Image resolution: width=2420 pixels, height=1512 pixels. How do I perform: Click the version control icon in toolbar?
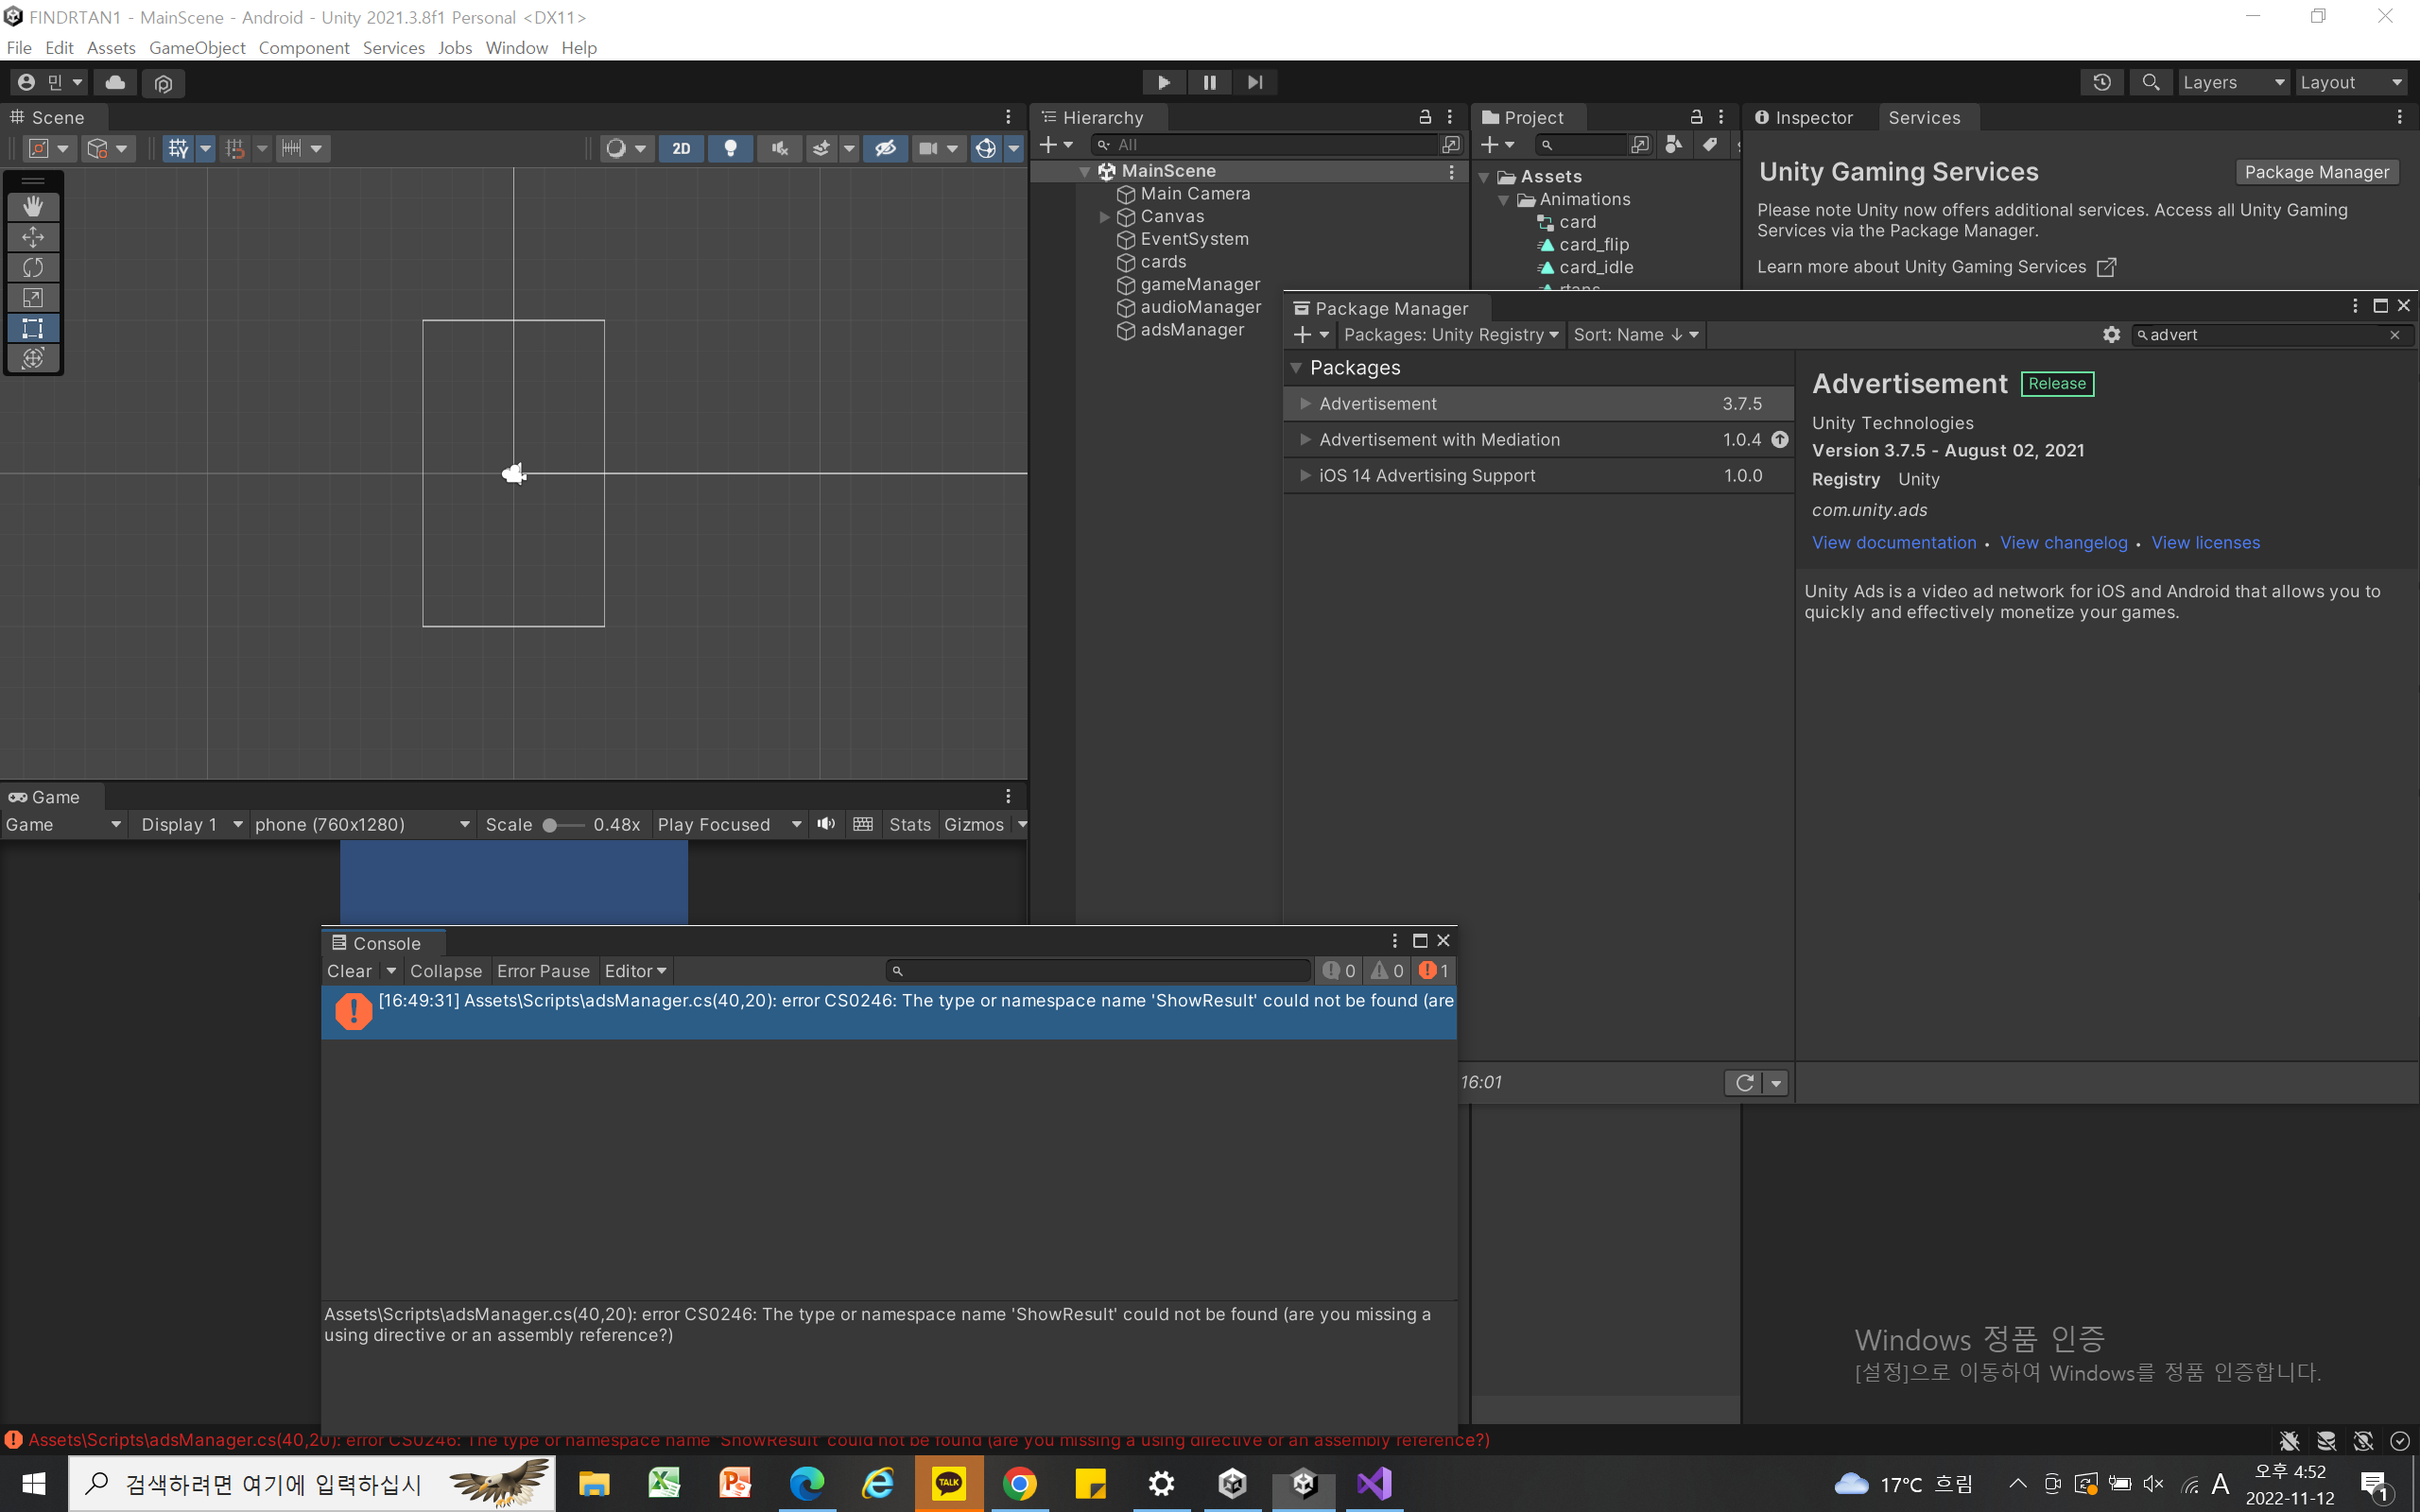163,82
